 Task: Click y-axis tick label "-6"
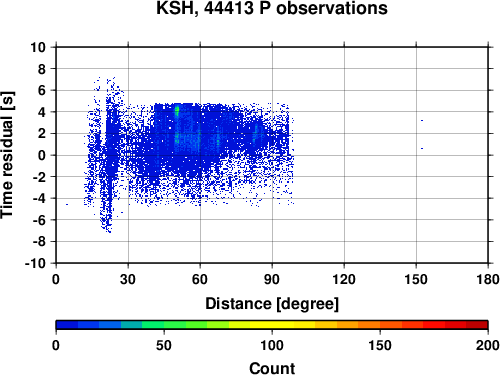tap(39, 220)
